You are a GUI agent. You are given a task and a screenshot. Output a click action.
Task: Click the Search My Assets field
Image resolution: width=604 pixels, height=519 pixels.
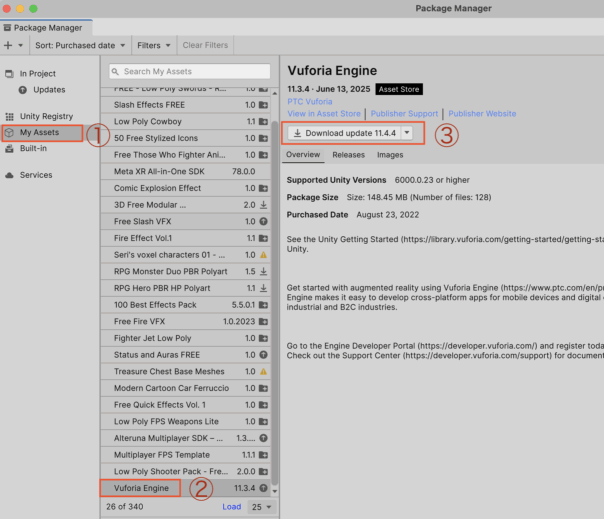[x=190, y=71]
